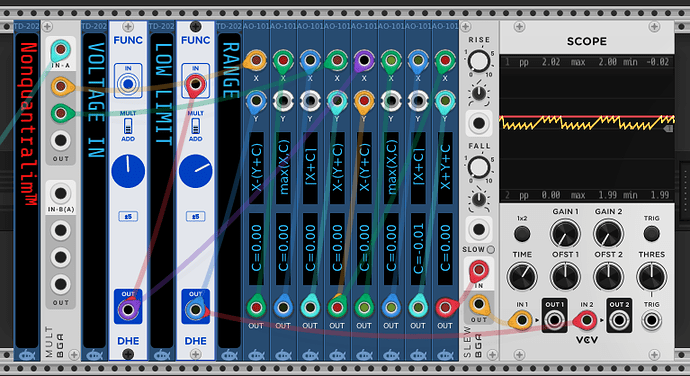Screen dimensions: 690x376
Task: Click the Scope IN 1 jack
Action: pyautogui.click(x=522, y=321)
